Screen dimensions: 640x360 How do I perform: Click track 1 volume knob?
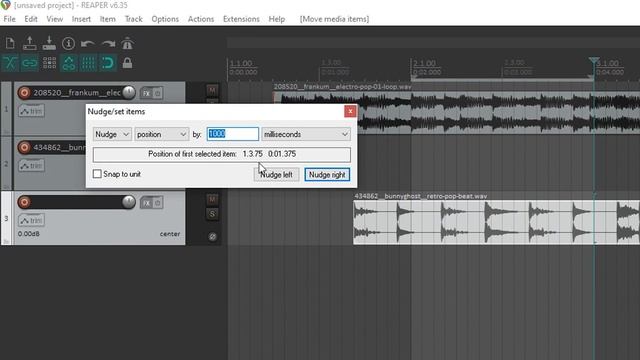click(x=129, y=93)
